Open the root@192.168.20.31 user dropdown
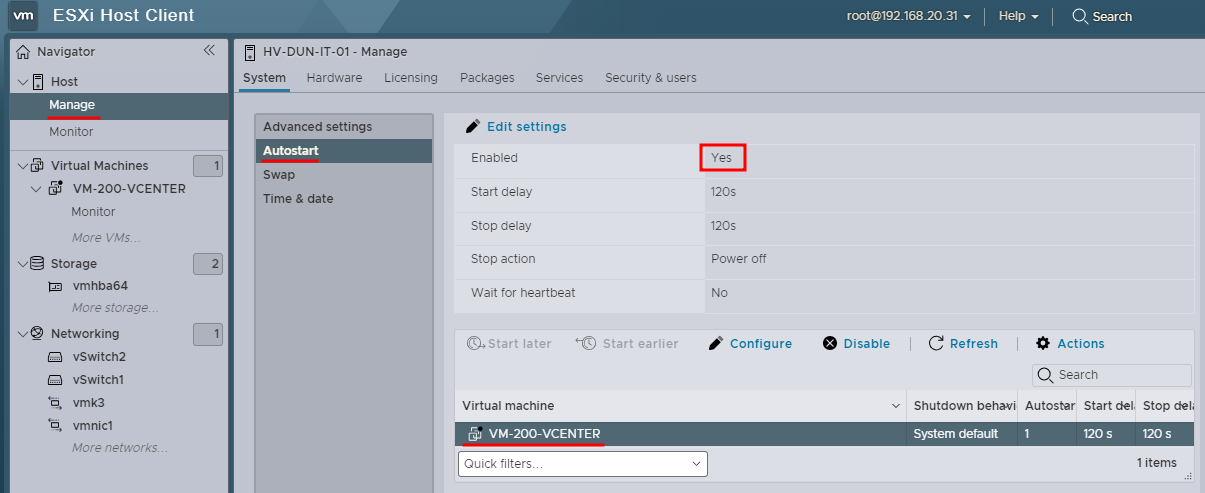 pyautogui.click(x=909, y=16)
